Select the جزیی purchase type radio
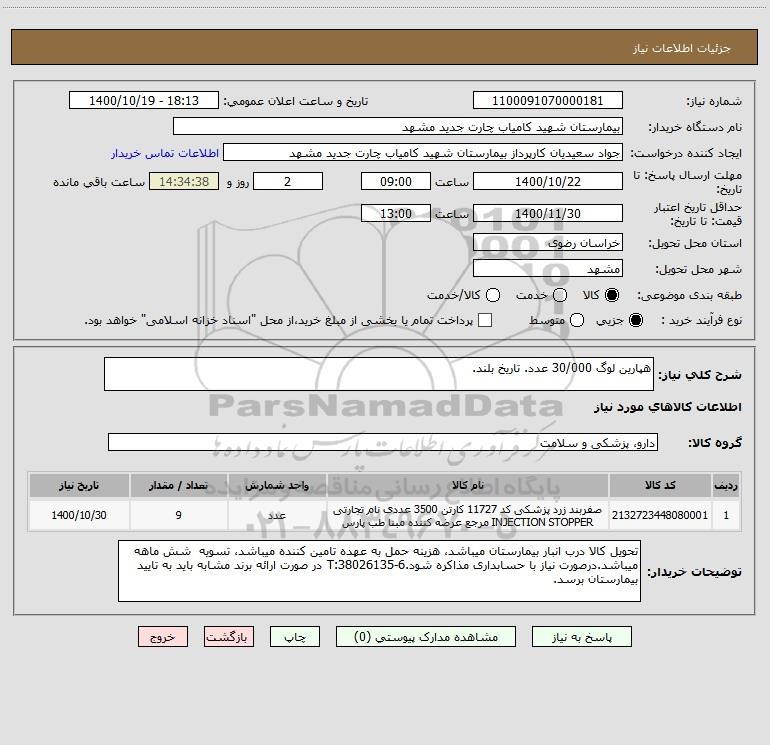This screenshot has width=770, height=745. point(636,320)
